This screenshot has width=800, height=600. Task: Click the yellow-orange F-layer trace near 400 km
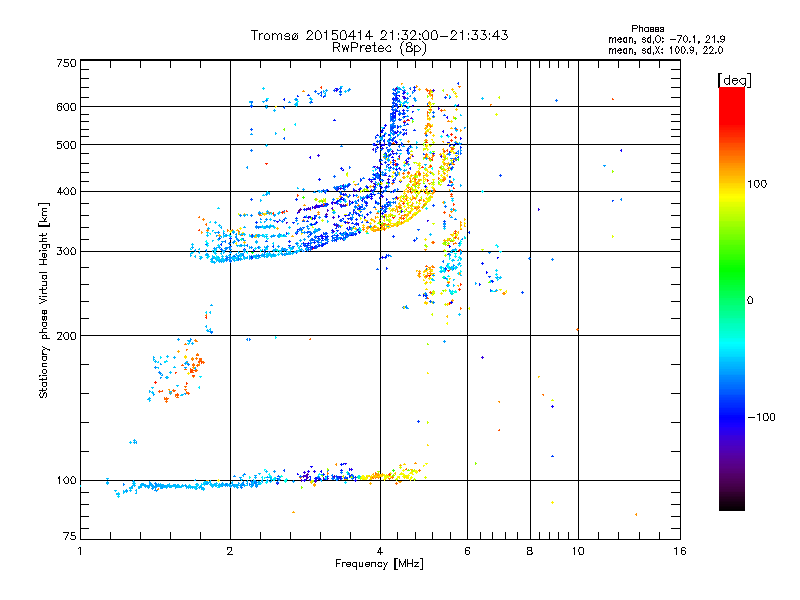point(406,202)
